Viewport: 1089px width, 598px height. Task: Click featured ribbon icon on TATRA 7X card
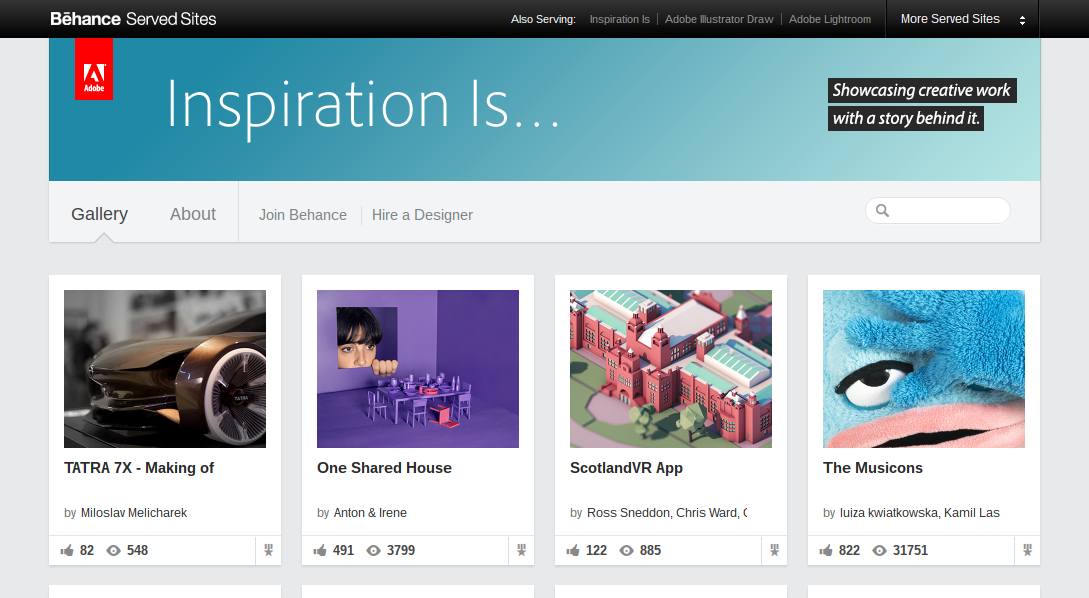(268, 551)
